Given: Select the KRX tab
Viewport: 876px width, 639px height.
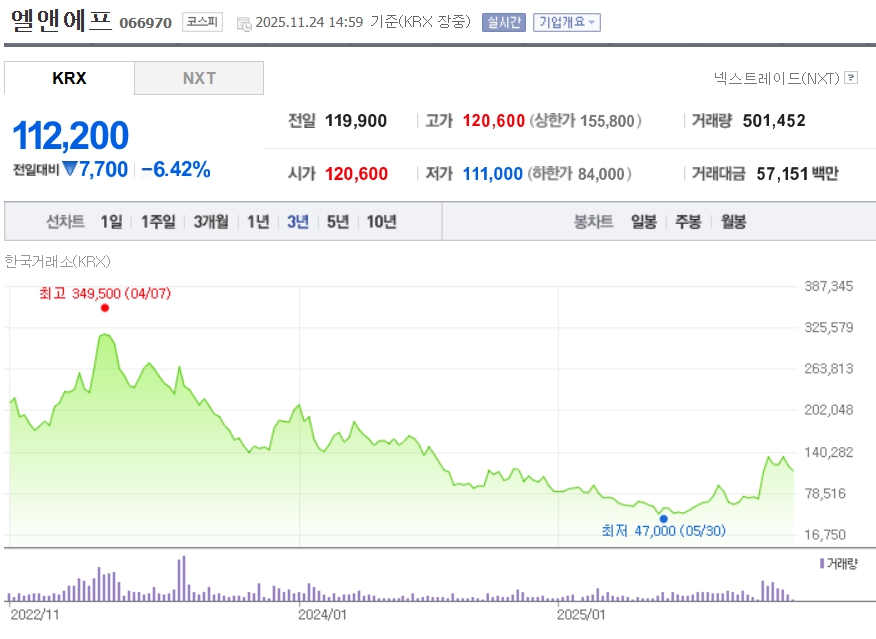Looking at the screenshot, I should [x=69, y=78].
